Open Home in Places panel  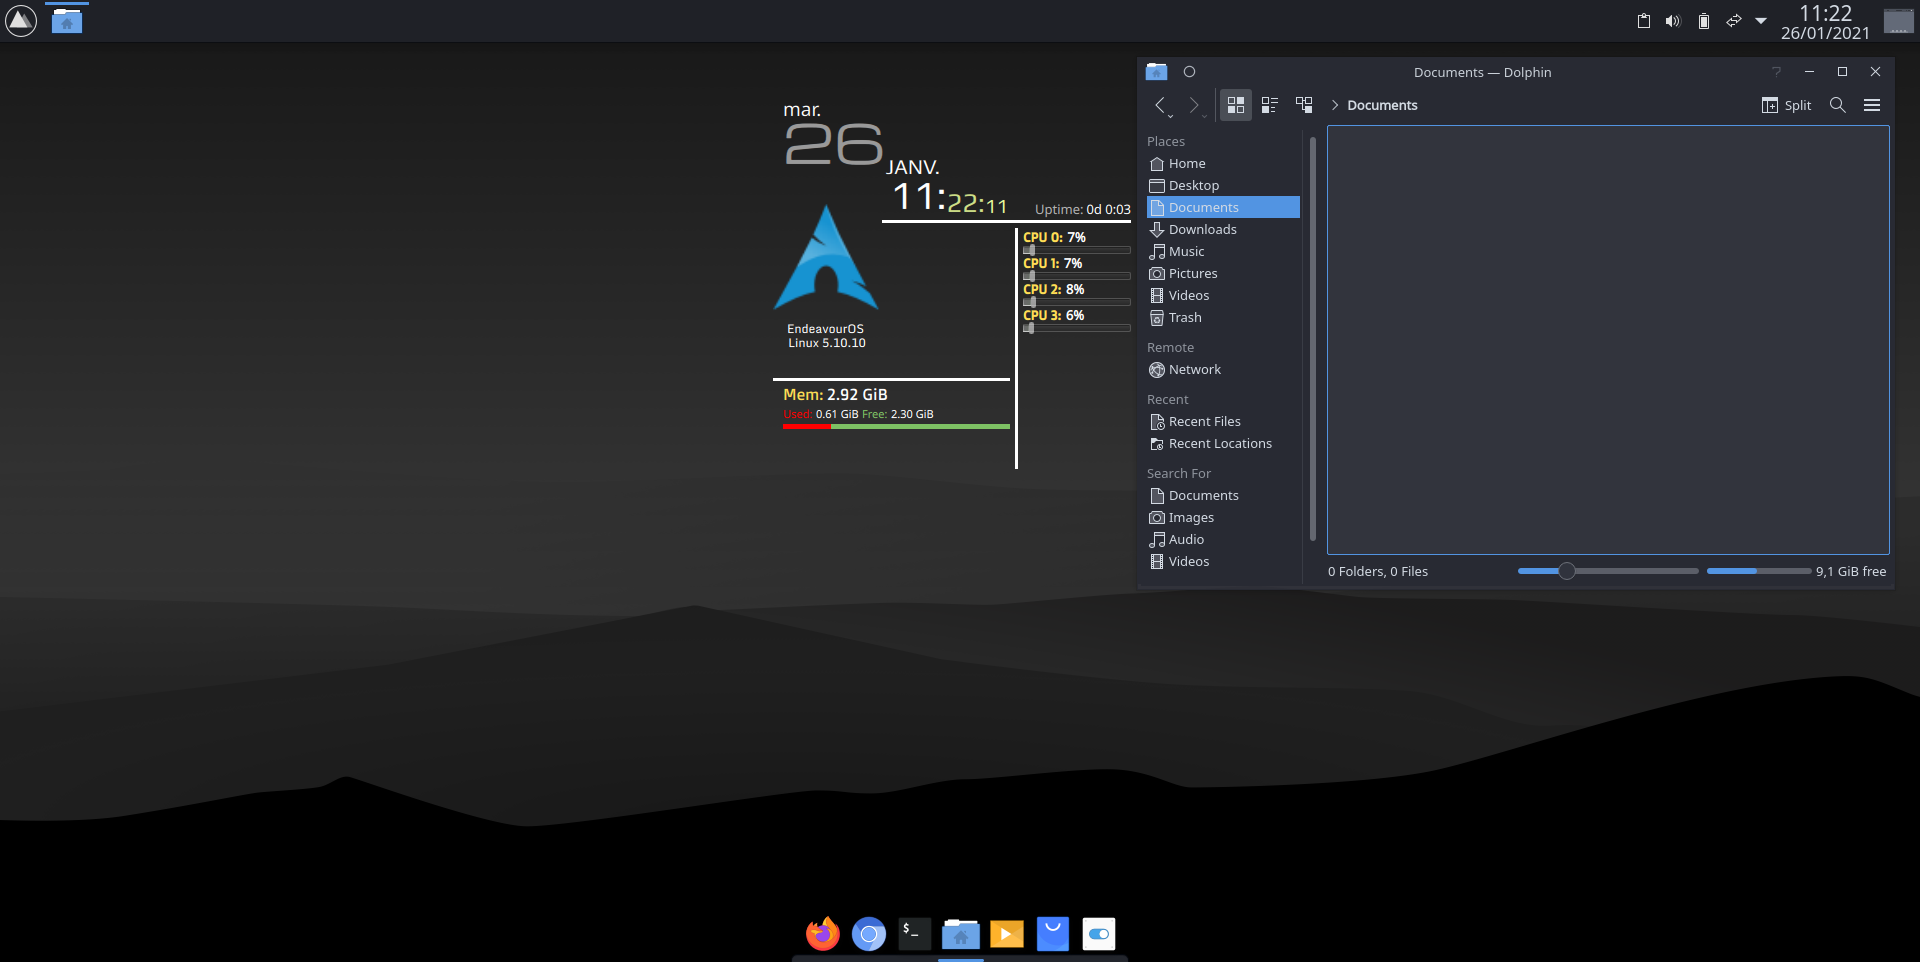1223,164
